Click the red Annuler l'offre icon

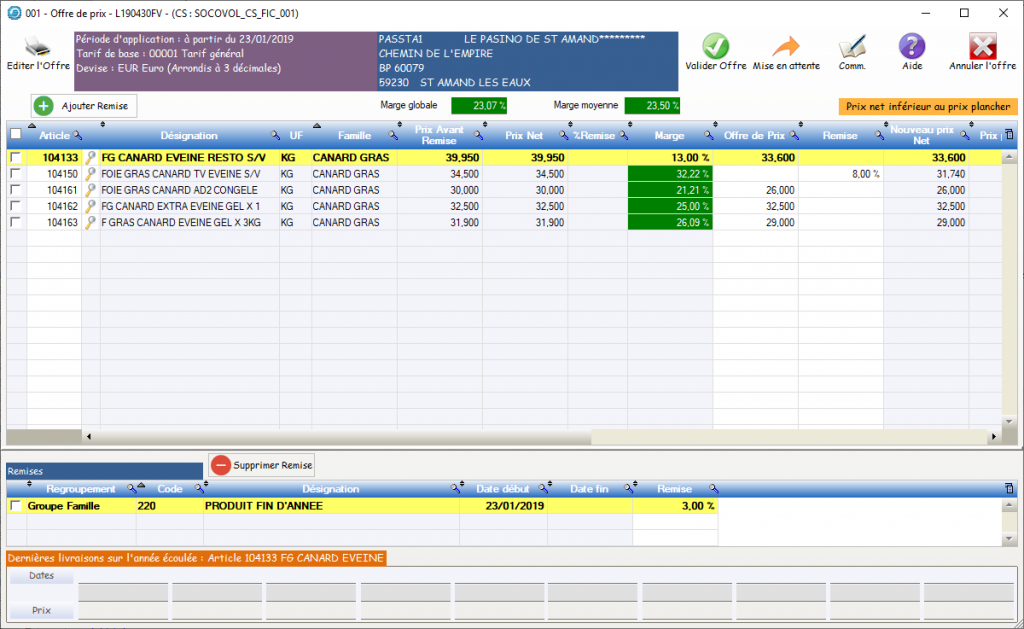click(x=982, y=46)
